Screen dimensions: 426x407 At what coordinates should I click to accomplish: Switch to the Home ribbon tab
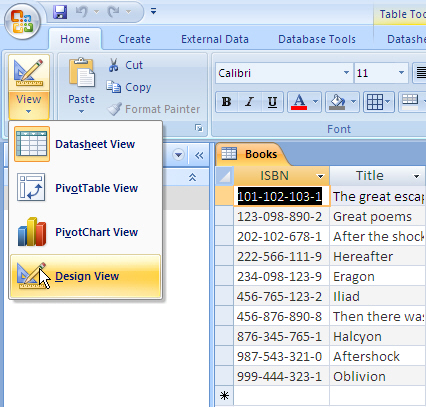75,39
